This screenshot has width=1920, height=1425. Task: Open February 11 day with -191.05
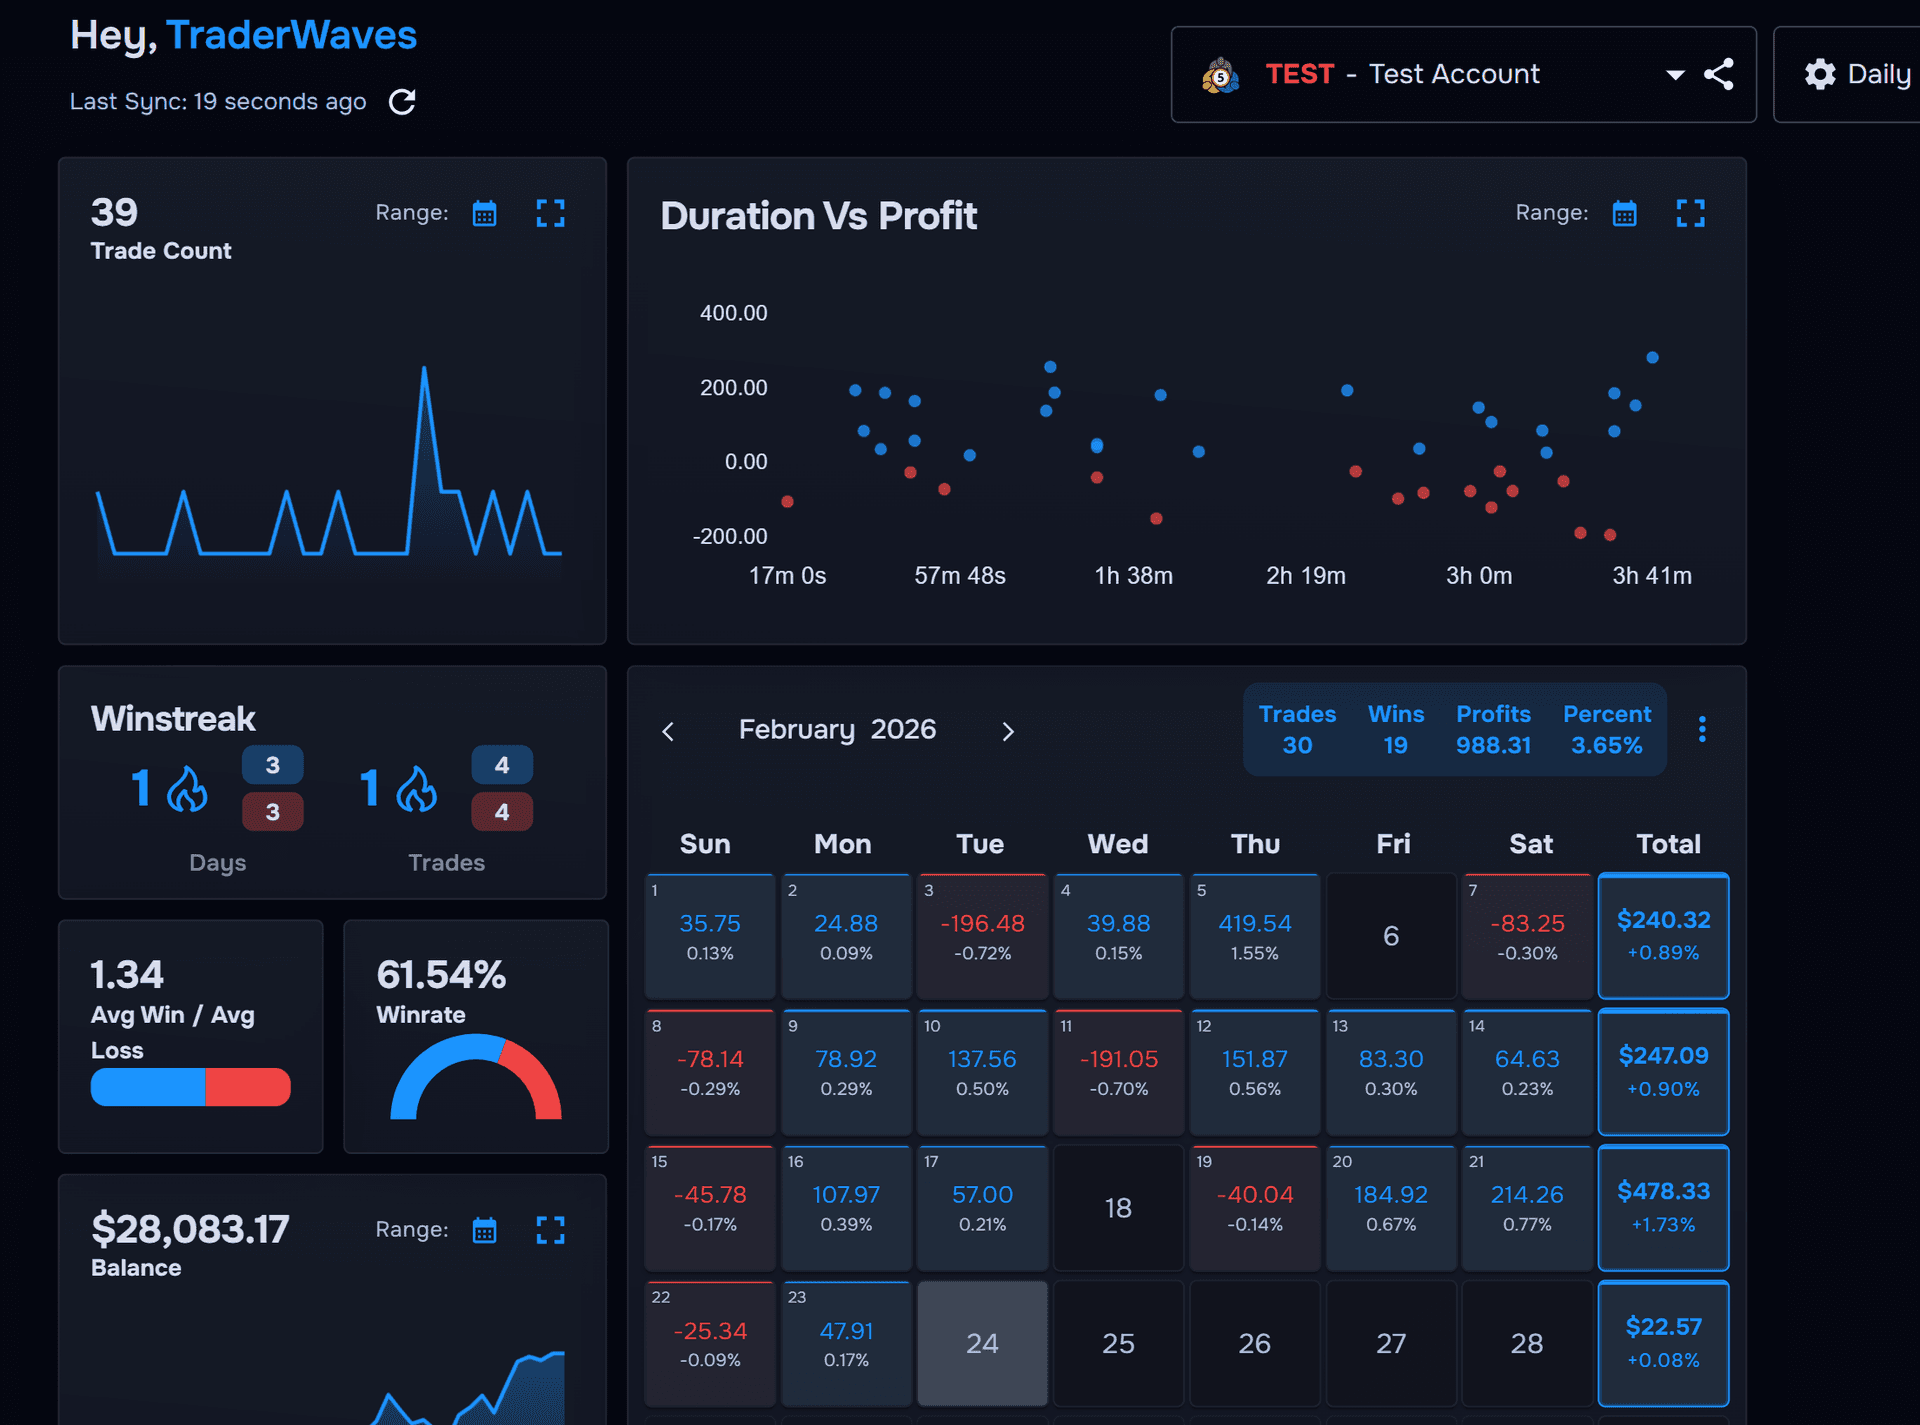pyautogui.click(x=1118, y=1072)
